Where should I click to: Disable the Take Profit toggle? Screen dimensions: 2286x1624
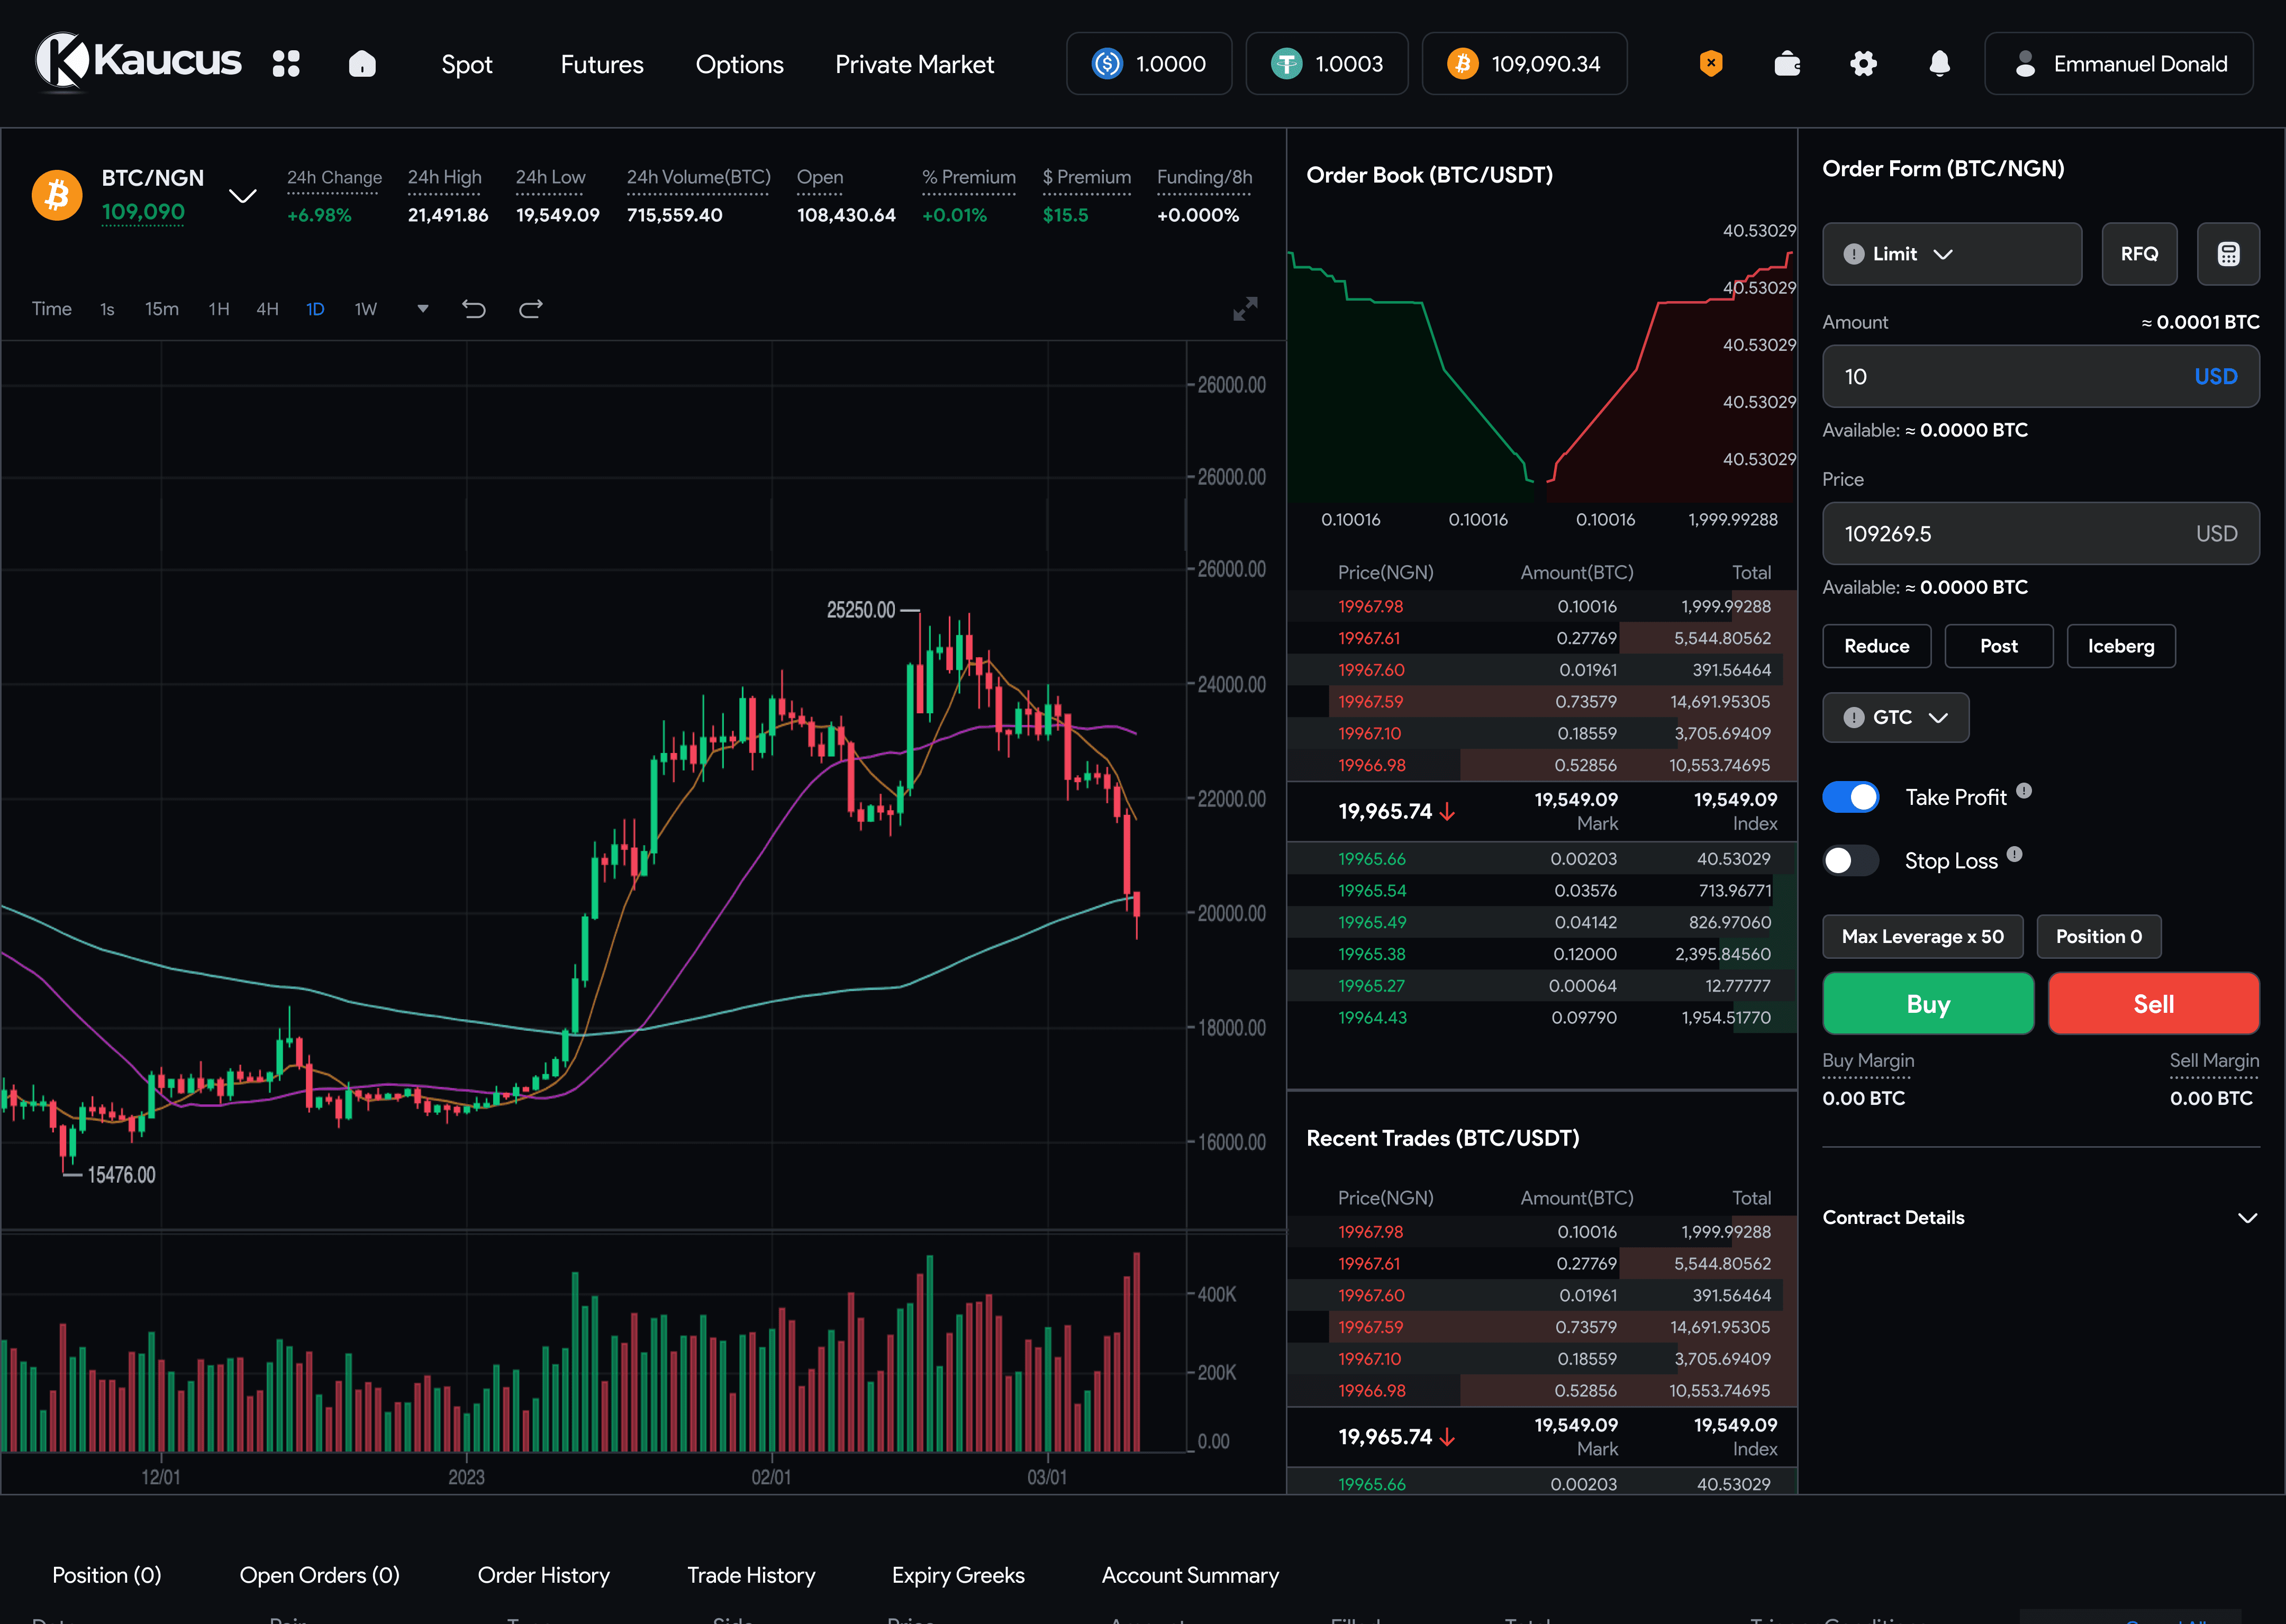coord(1850,797)
